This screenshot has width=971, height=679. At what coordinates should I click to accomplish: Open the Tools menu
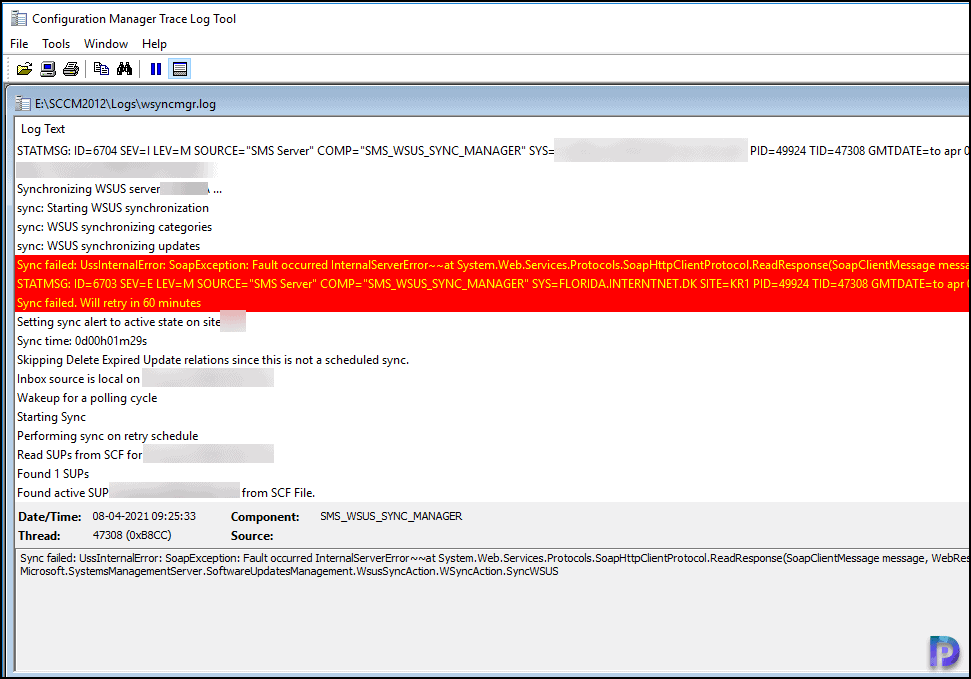click(x=56, y=44)
